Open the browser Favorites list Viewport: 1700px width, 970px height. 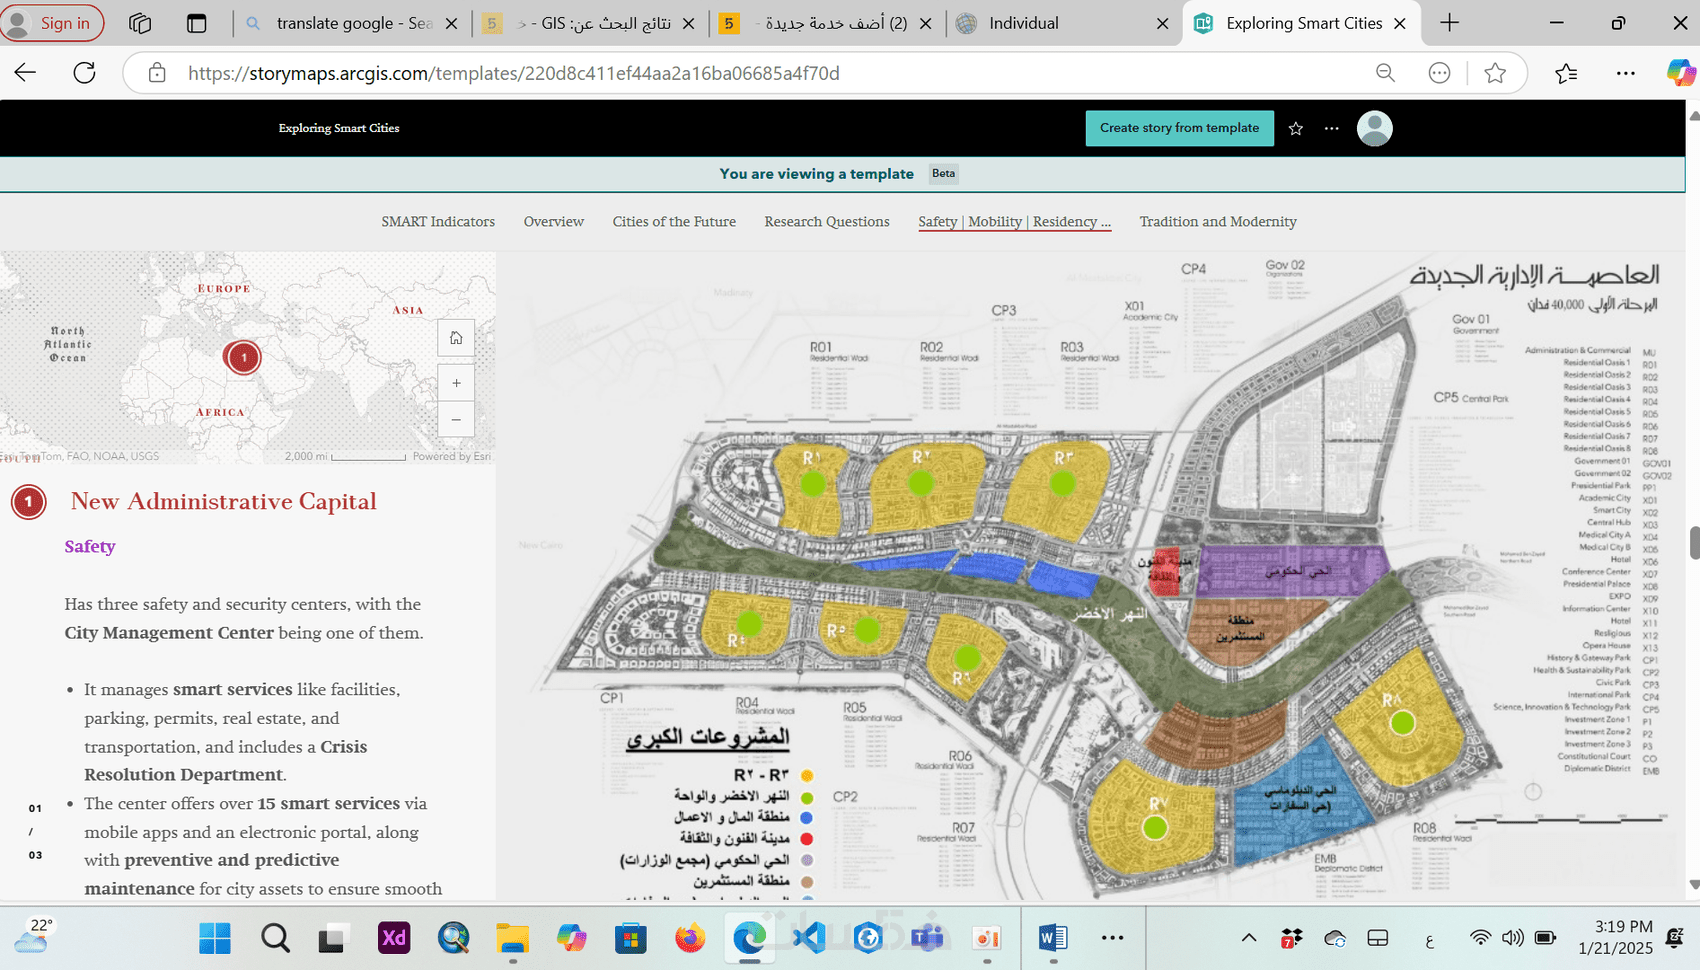click(x=1566, y=73)
